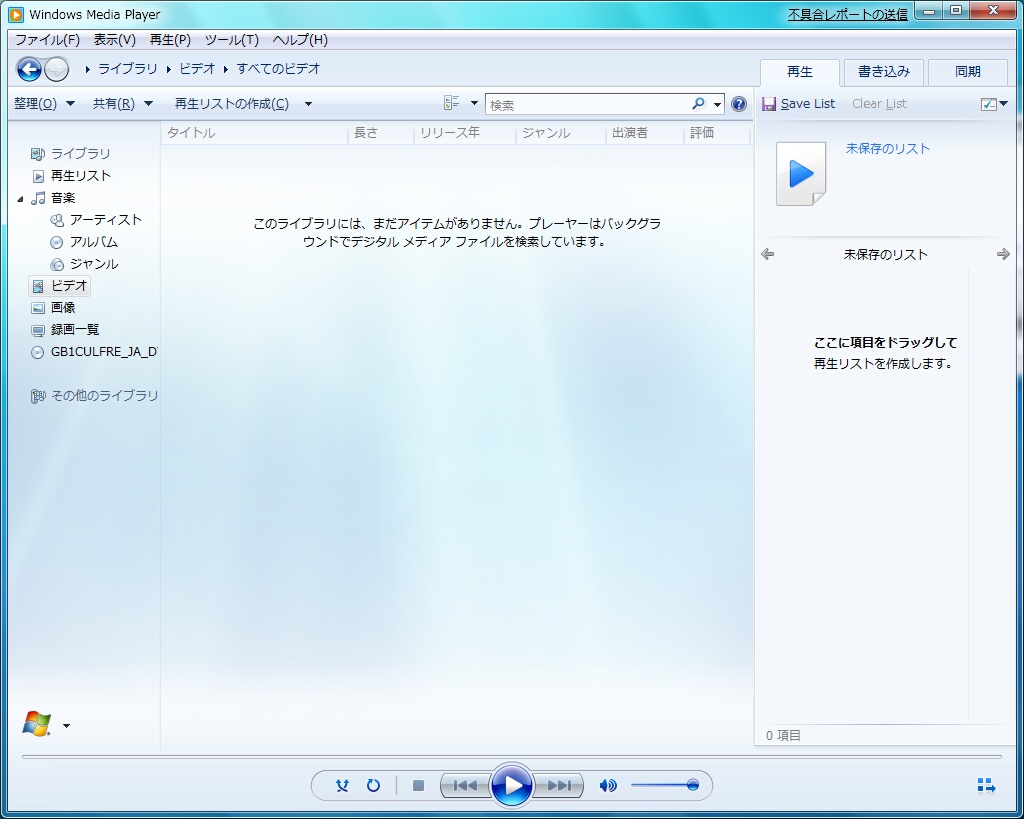Switch to the 同期 tab
1024x819 pixels.
(968, 72)
